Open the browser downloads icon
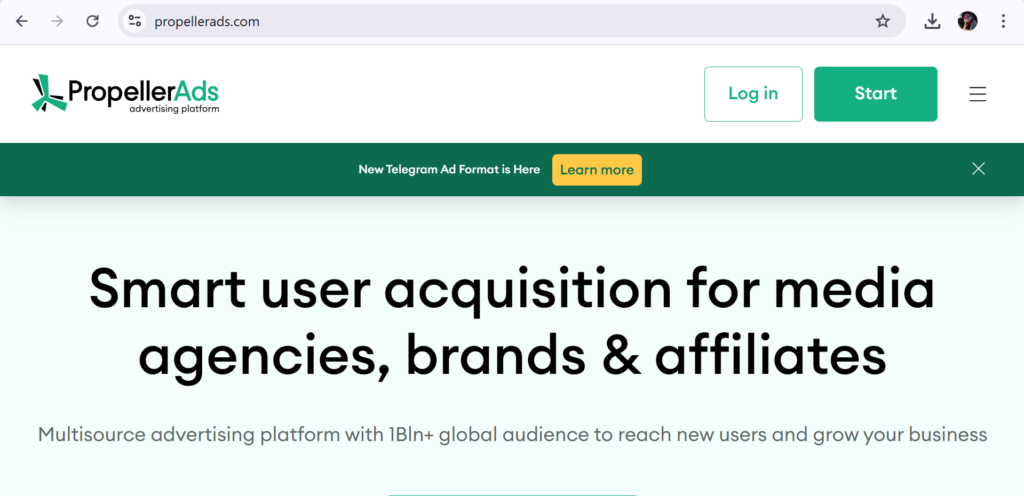The width and height of the screenshot is (1024, 496). (932, 22)
